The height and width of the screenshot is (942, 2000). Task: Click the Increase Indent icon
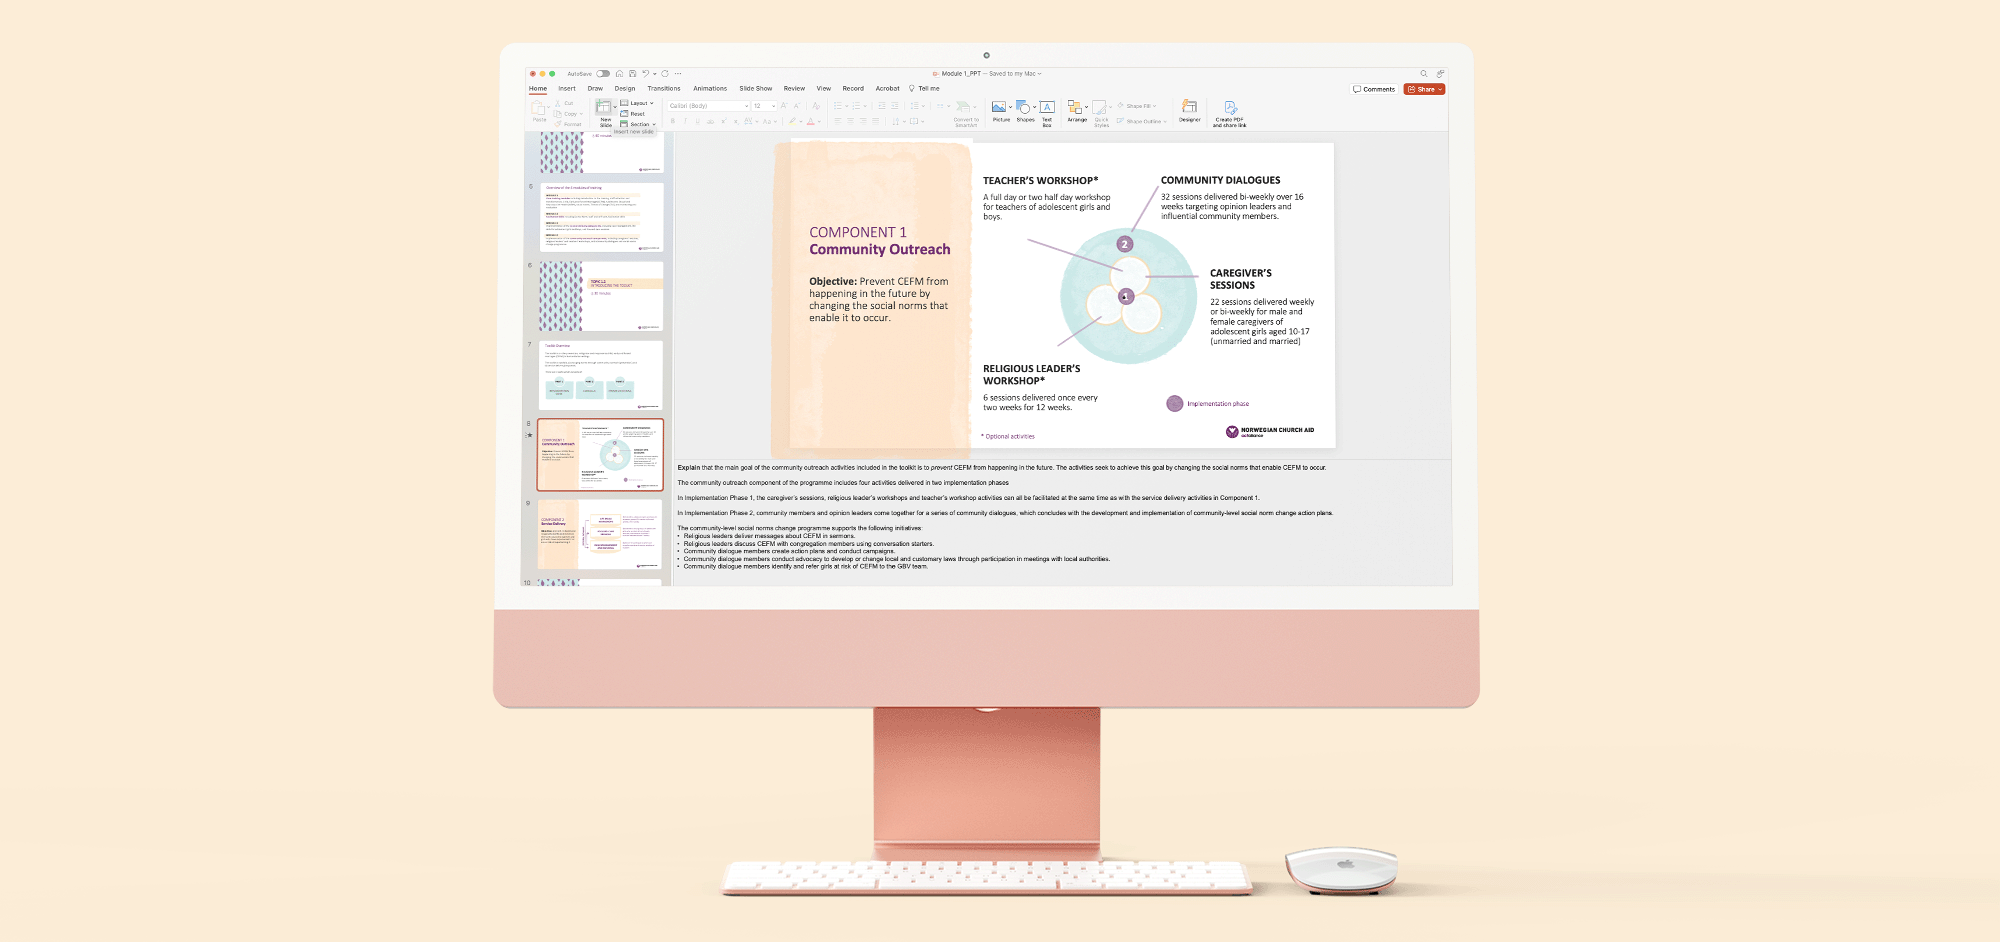click(x=895, y=105)
